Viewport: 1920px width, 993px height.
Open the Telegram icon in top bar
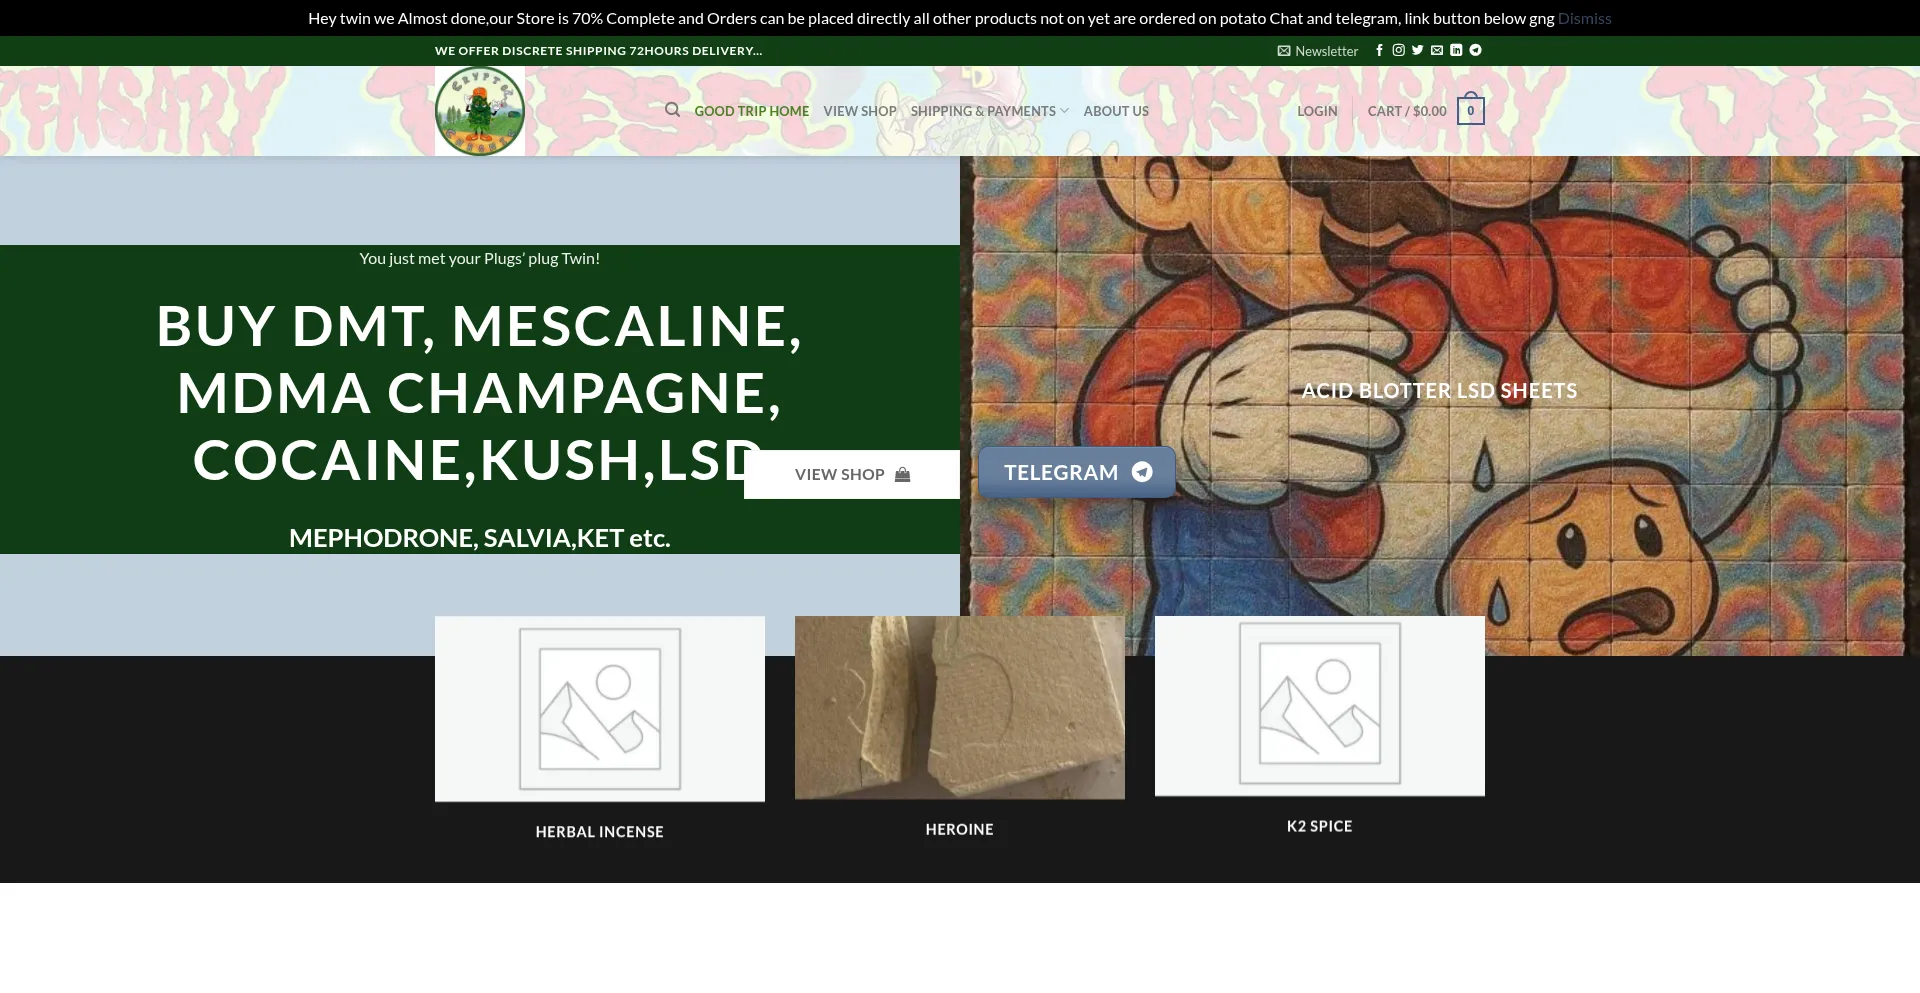[1475, 50]
